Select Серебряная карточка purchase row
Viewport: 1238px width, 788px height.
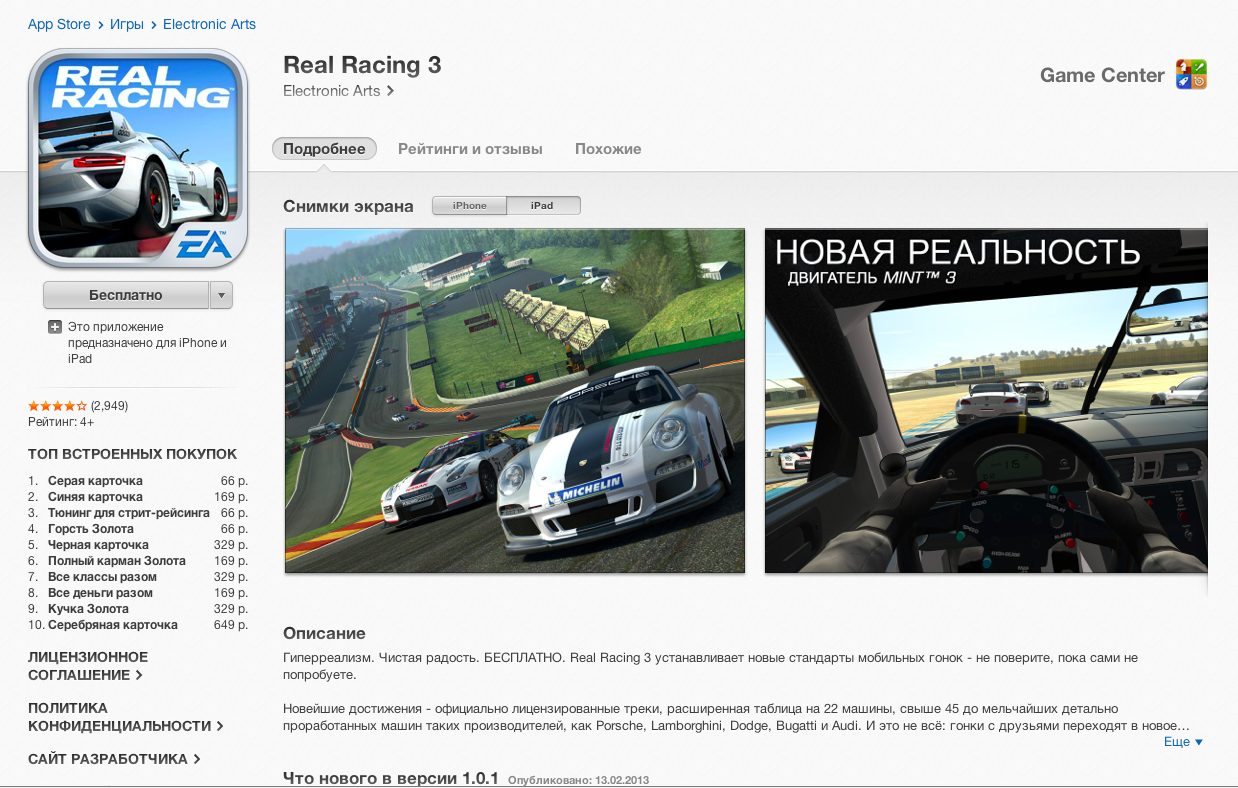point(138,625)
